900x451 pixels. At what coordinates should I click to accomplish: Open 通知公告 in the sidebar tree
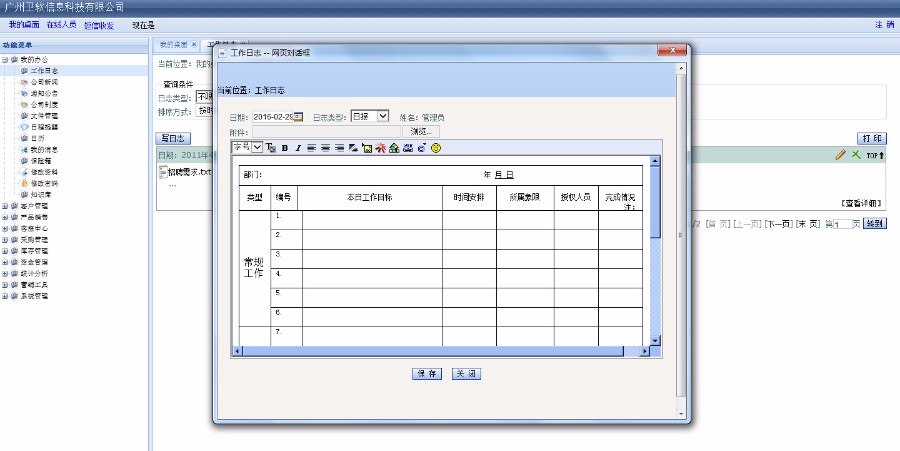pos(44,94)
